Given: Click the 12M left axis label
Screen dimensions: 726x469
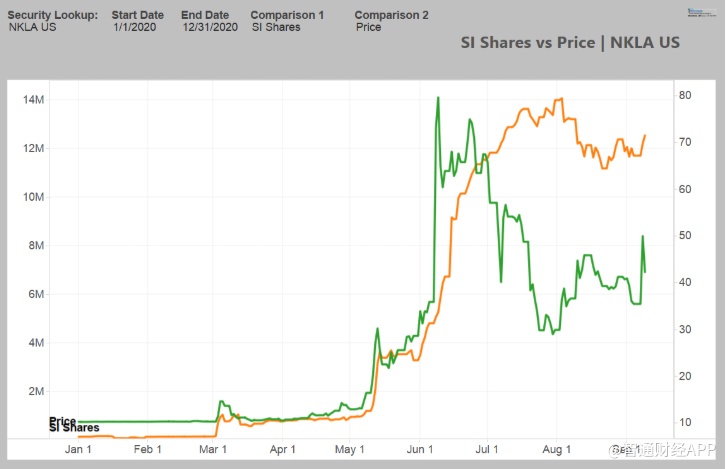Looking at the screenshot, I should pos(33,148).
